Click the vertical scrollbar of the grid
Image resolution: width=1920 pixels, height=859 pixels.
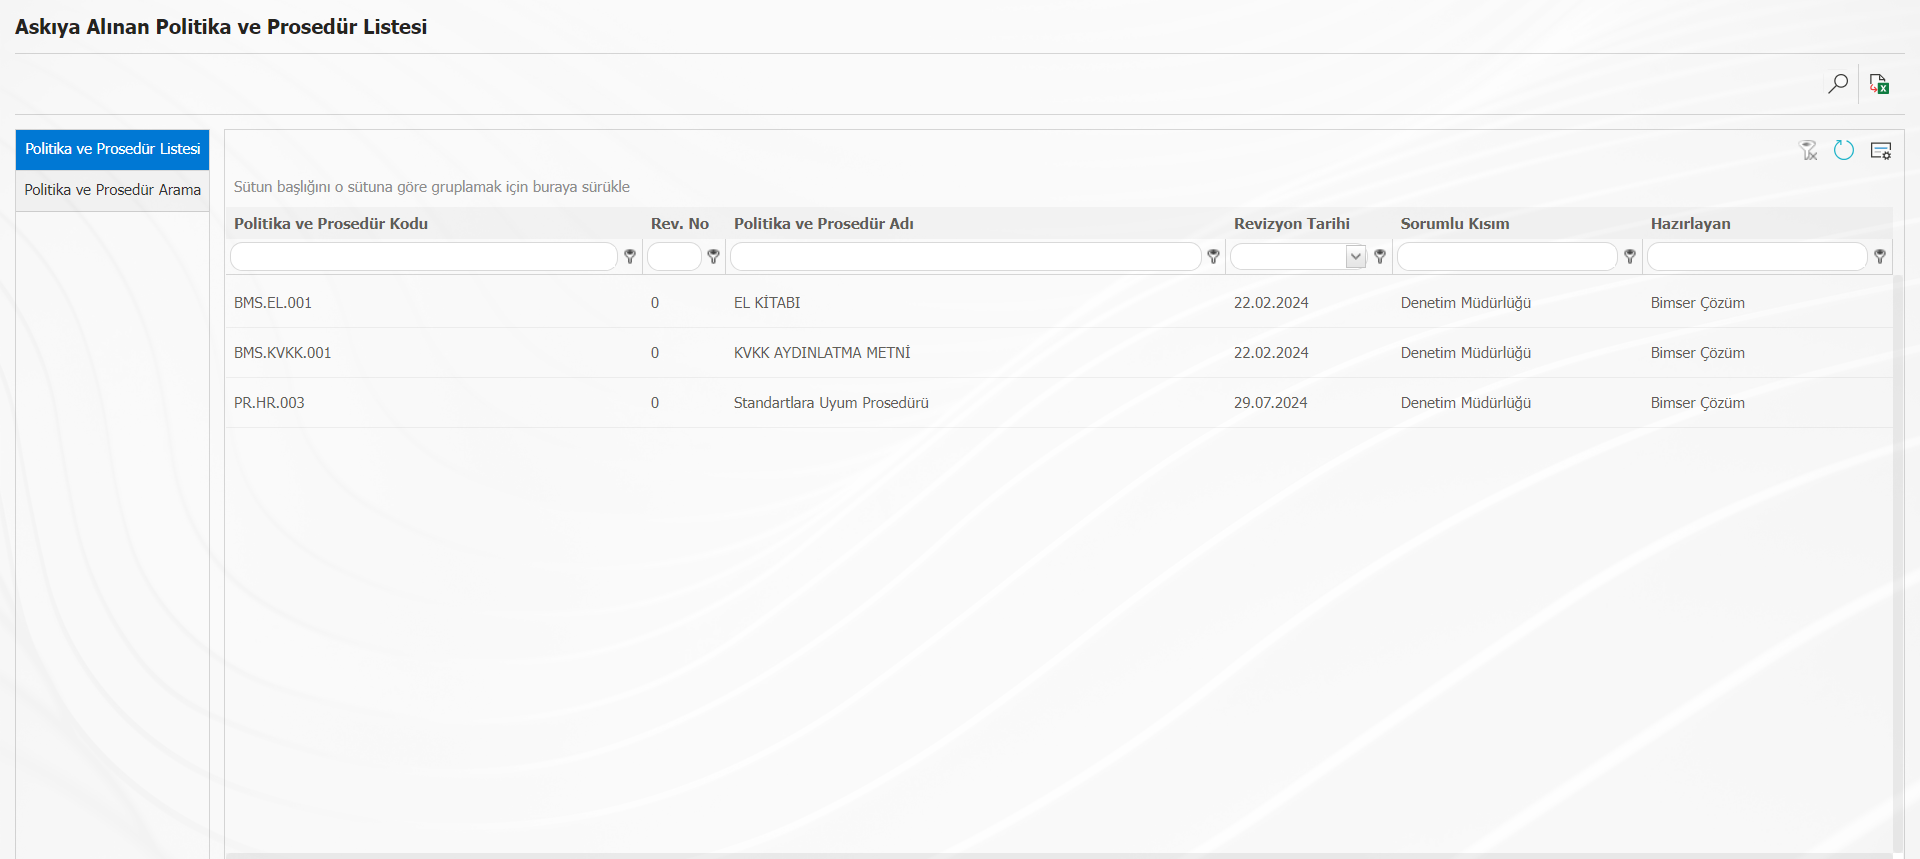pos(1898,565)
